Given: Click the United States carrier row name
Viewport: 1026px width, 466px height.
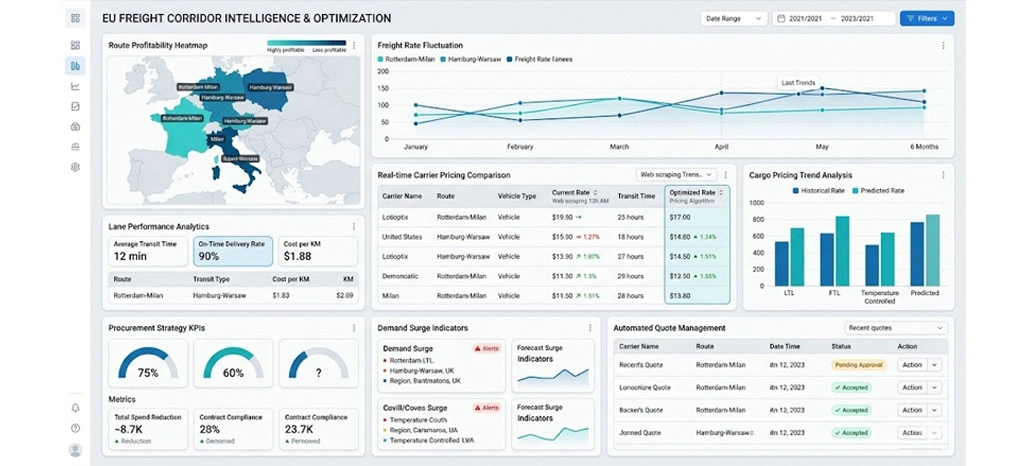Looking at the screenshot, I should (x=403, y=237).
